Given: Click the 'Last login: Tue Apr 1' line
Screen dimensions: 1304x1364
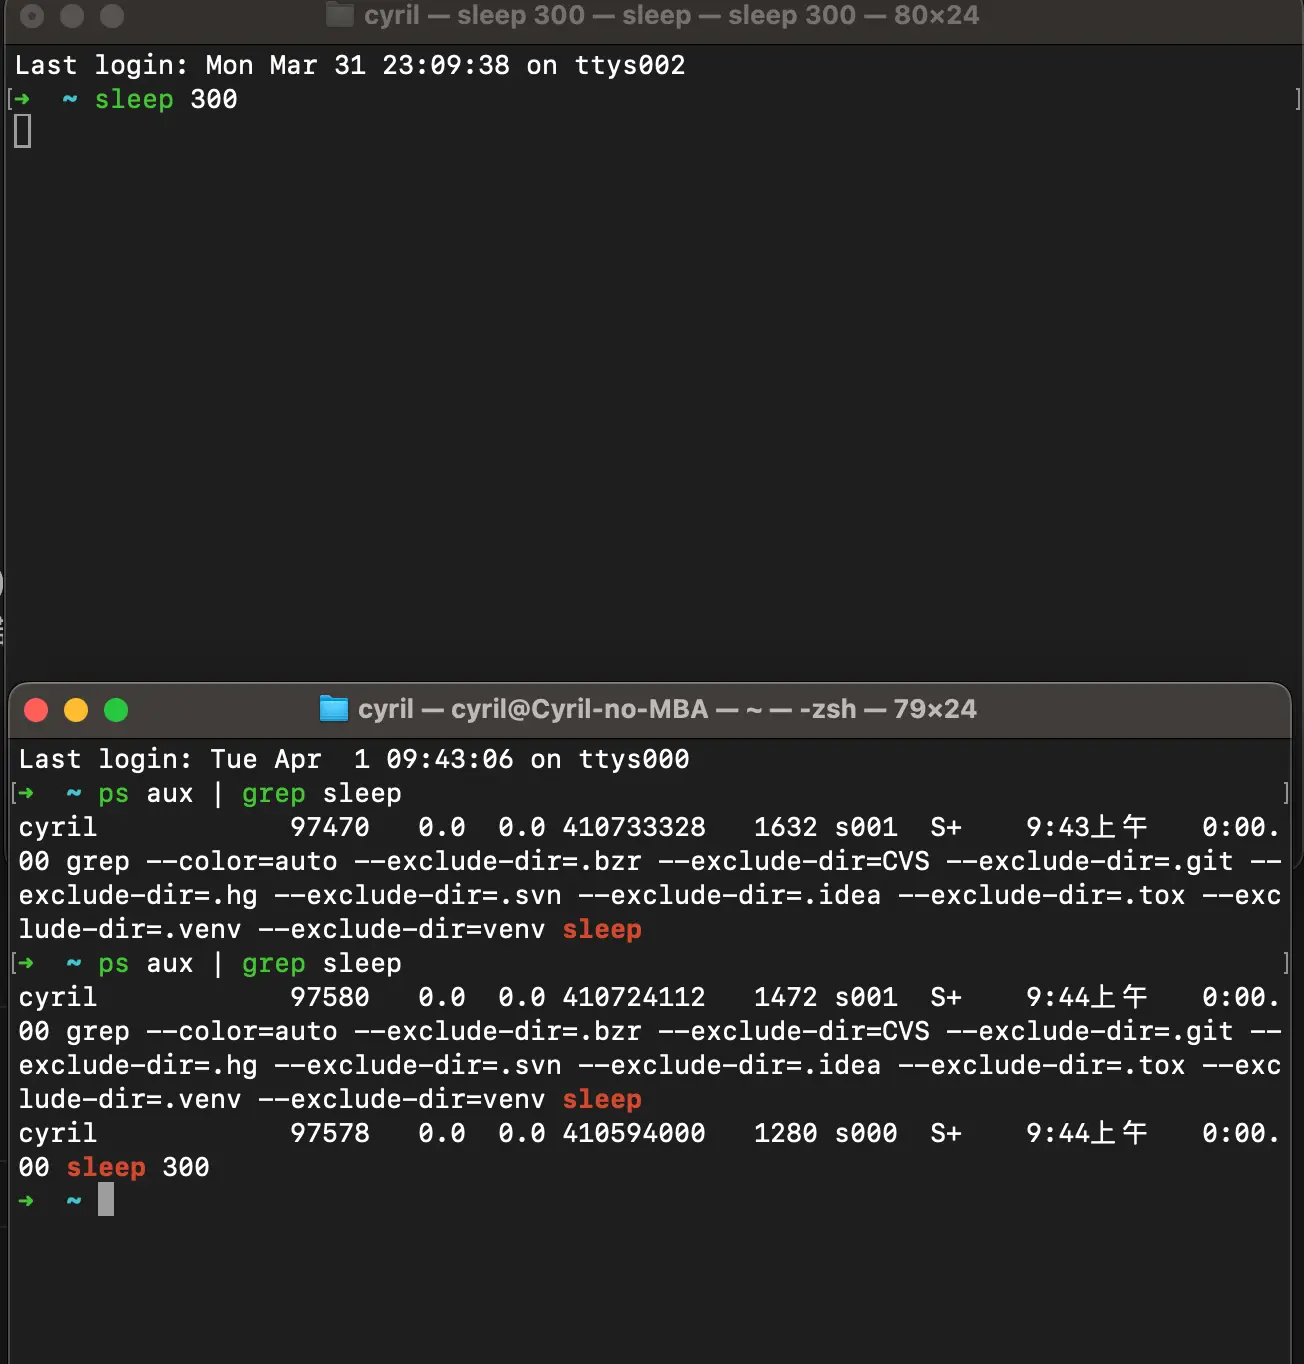Looking at the screenshot, I should coord(354,759).
